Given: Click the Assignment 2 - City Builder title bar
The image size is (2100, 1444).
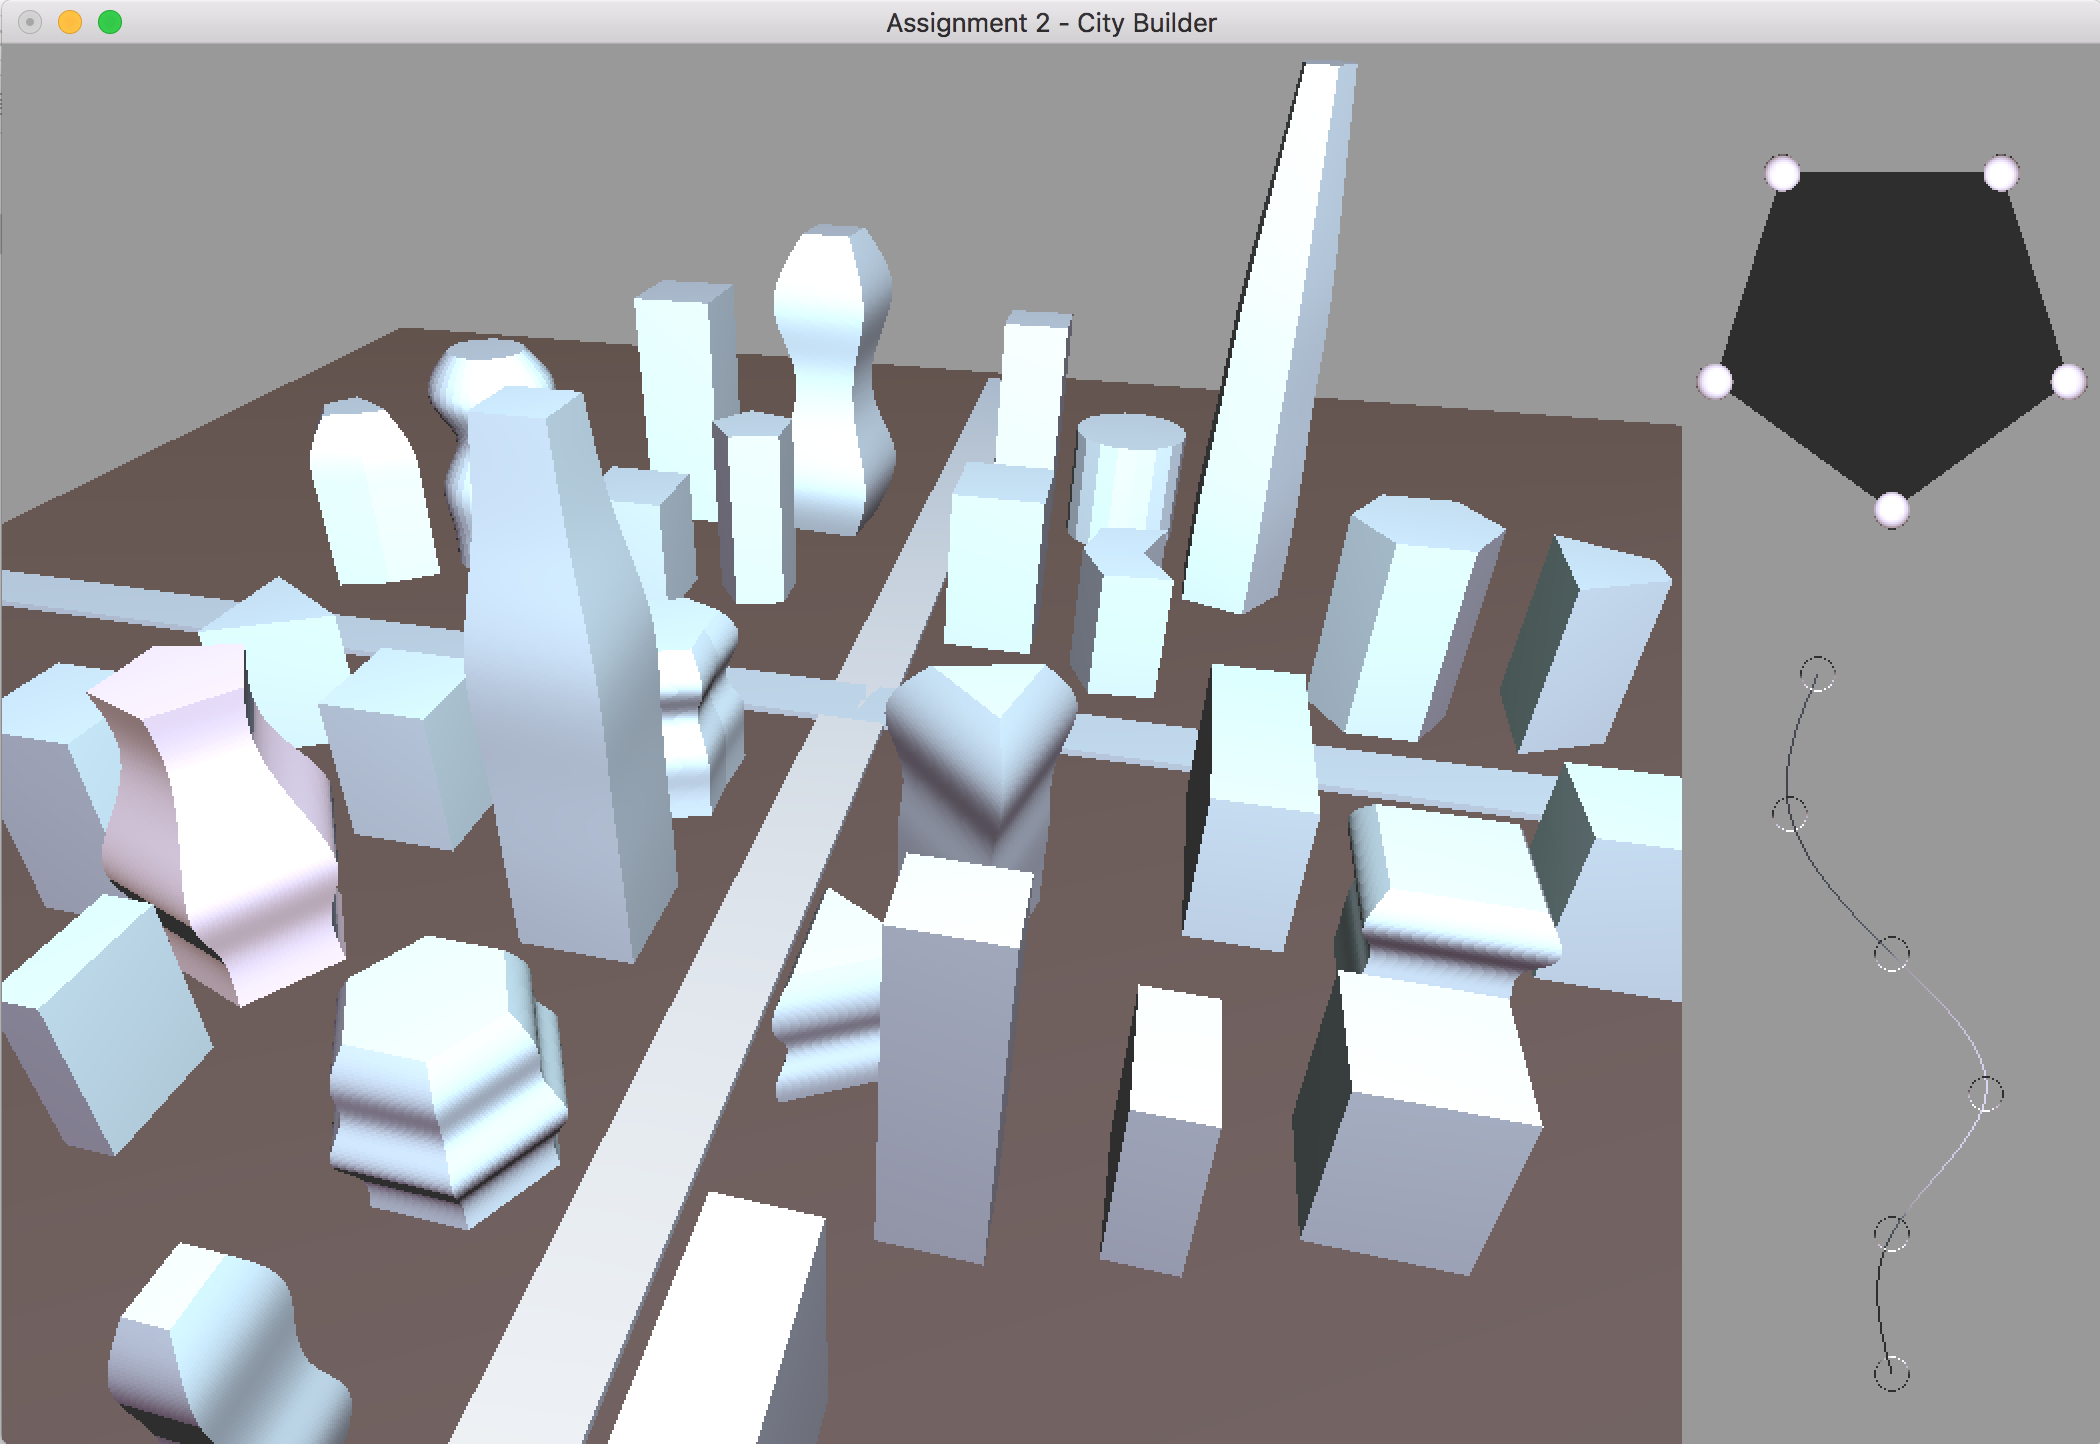Looking at the screenshot, I should tap(1050, 22).
